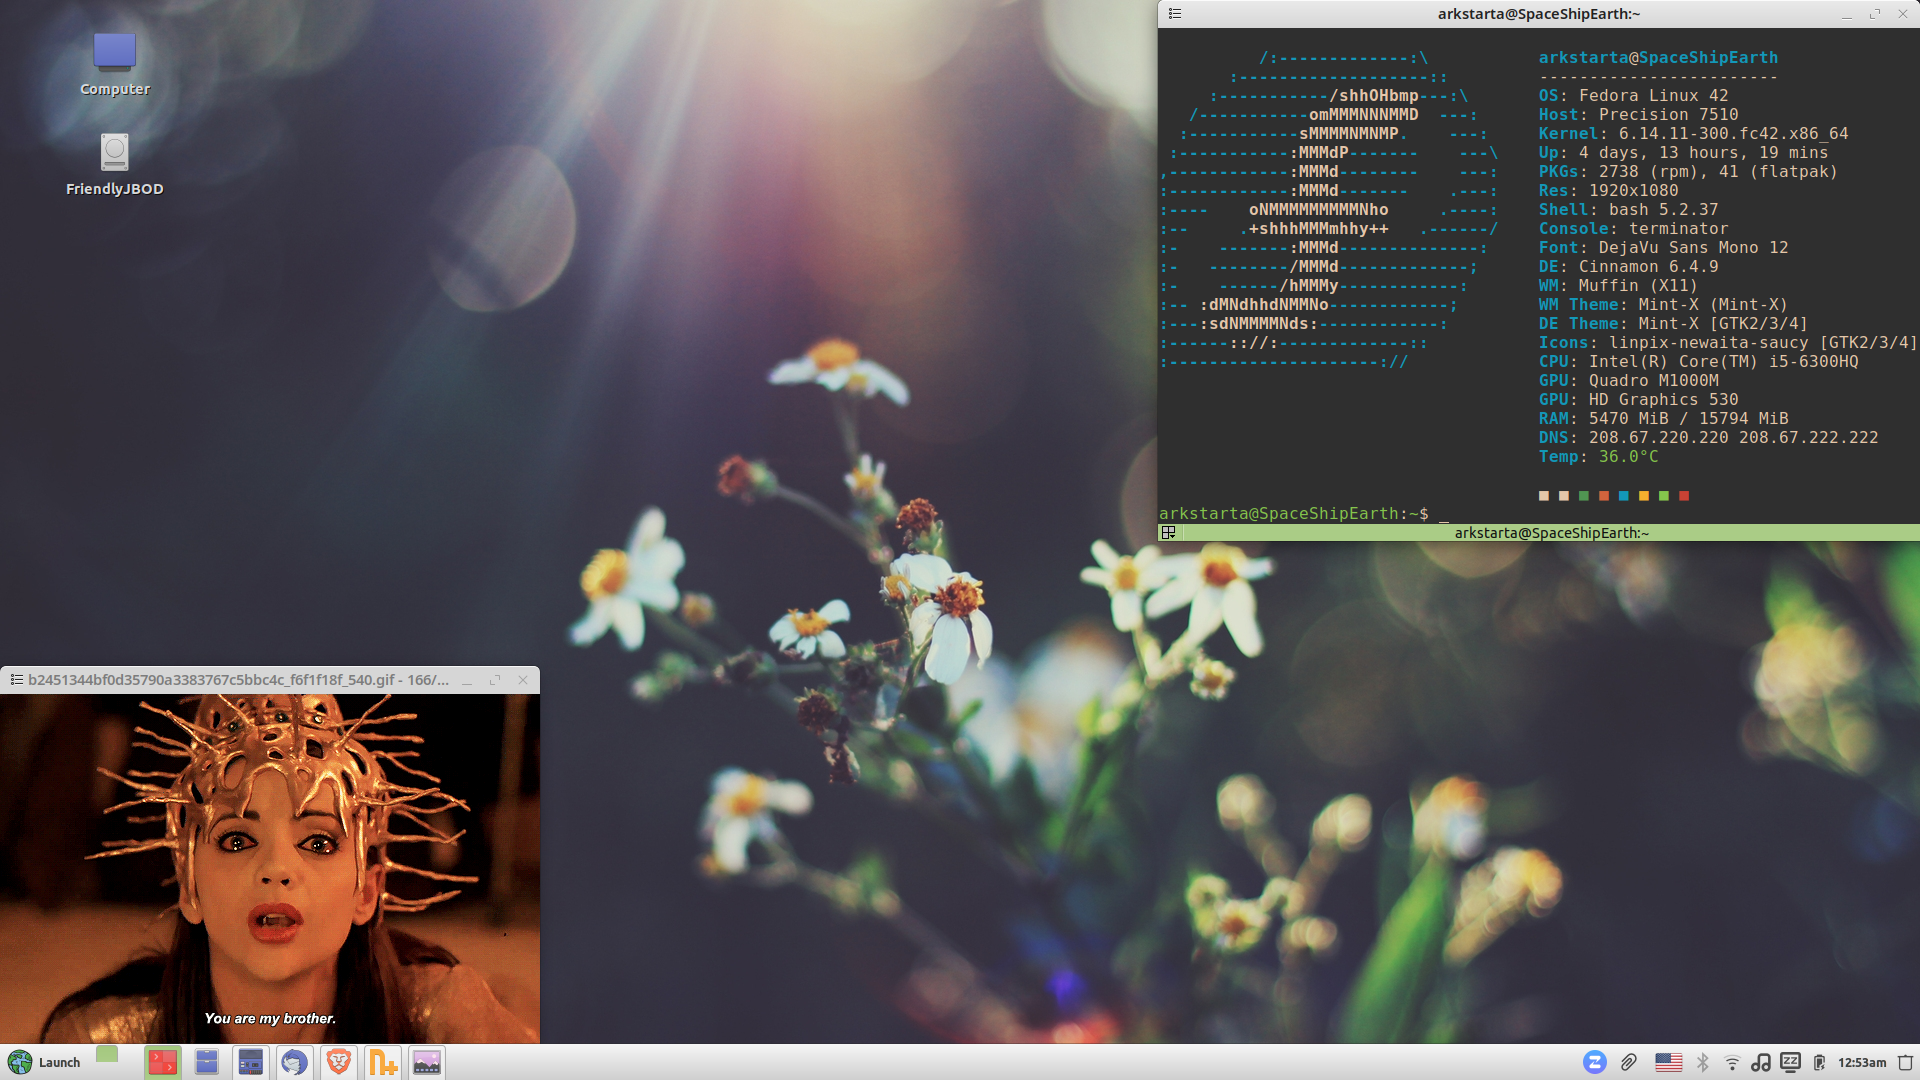This screenshot has width=1920, height=1080.
Task: Click the terminal window title arkstarta@SpaceShipEarth:~
Action: [1539, 14]
